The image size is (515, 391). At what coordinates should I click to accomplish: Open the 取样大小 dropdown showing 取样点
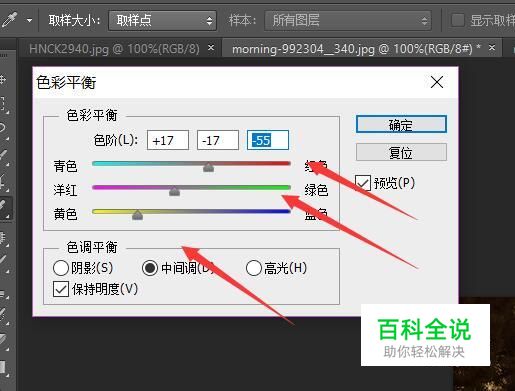point(162,21)
